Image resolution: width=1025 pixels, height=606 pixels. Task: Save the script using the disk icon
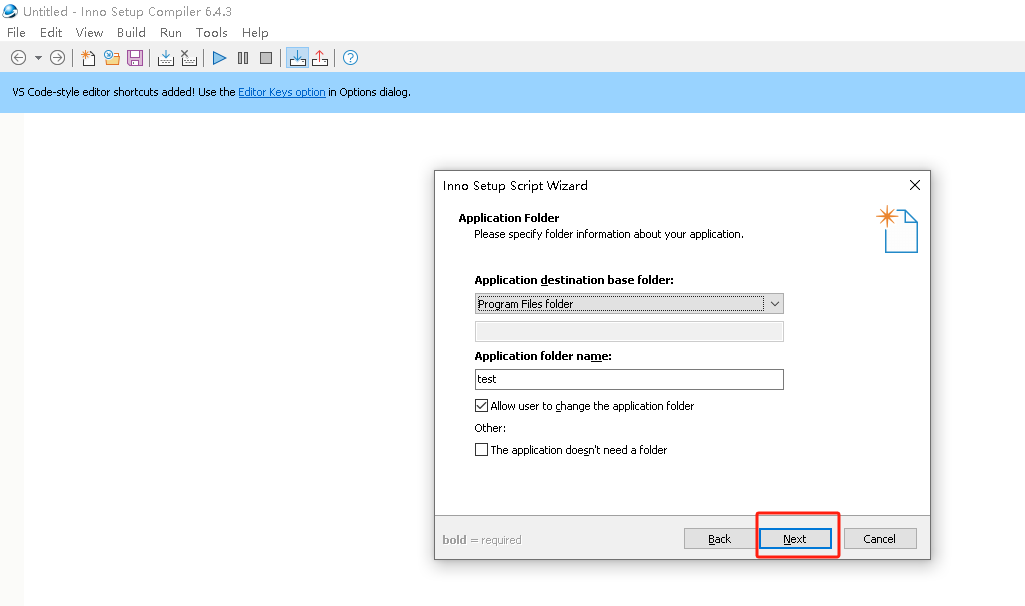(x=135, y=57)
